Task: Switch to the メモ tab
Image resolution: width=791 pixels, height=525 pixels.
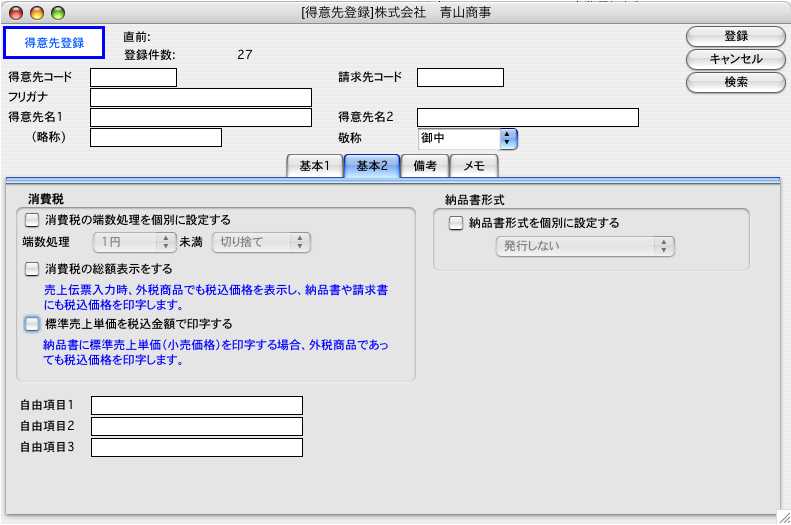Action: [x=474, y=167]
